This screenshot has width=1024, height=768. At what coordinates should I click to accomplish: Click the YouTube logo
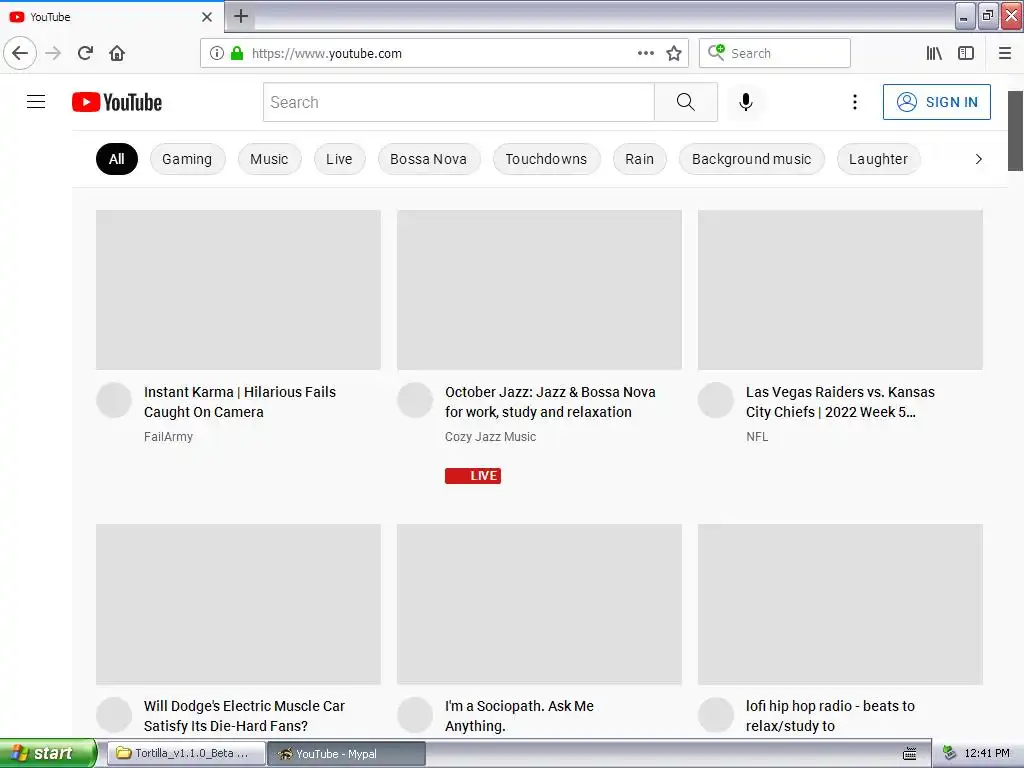[117, 102]
